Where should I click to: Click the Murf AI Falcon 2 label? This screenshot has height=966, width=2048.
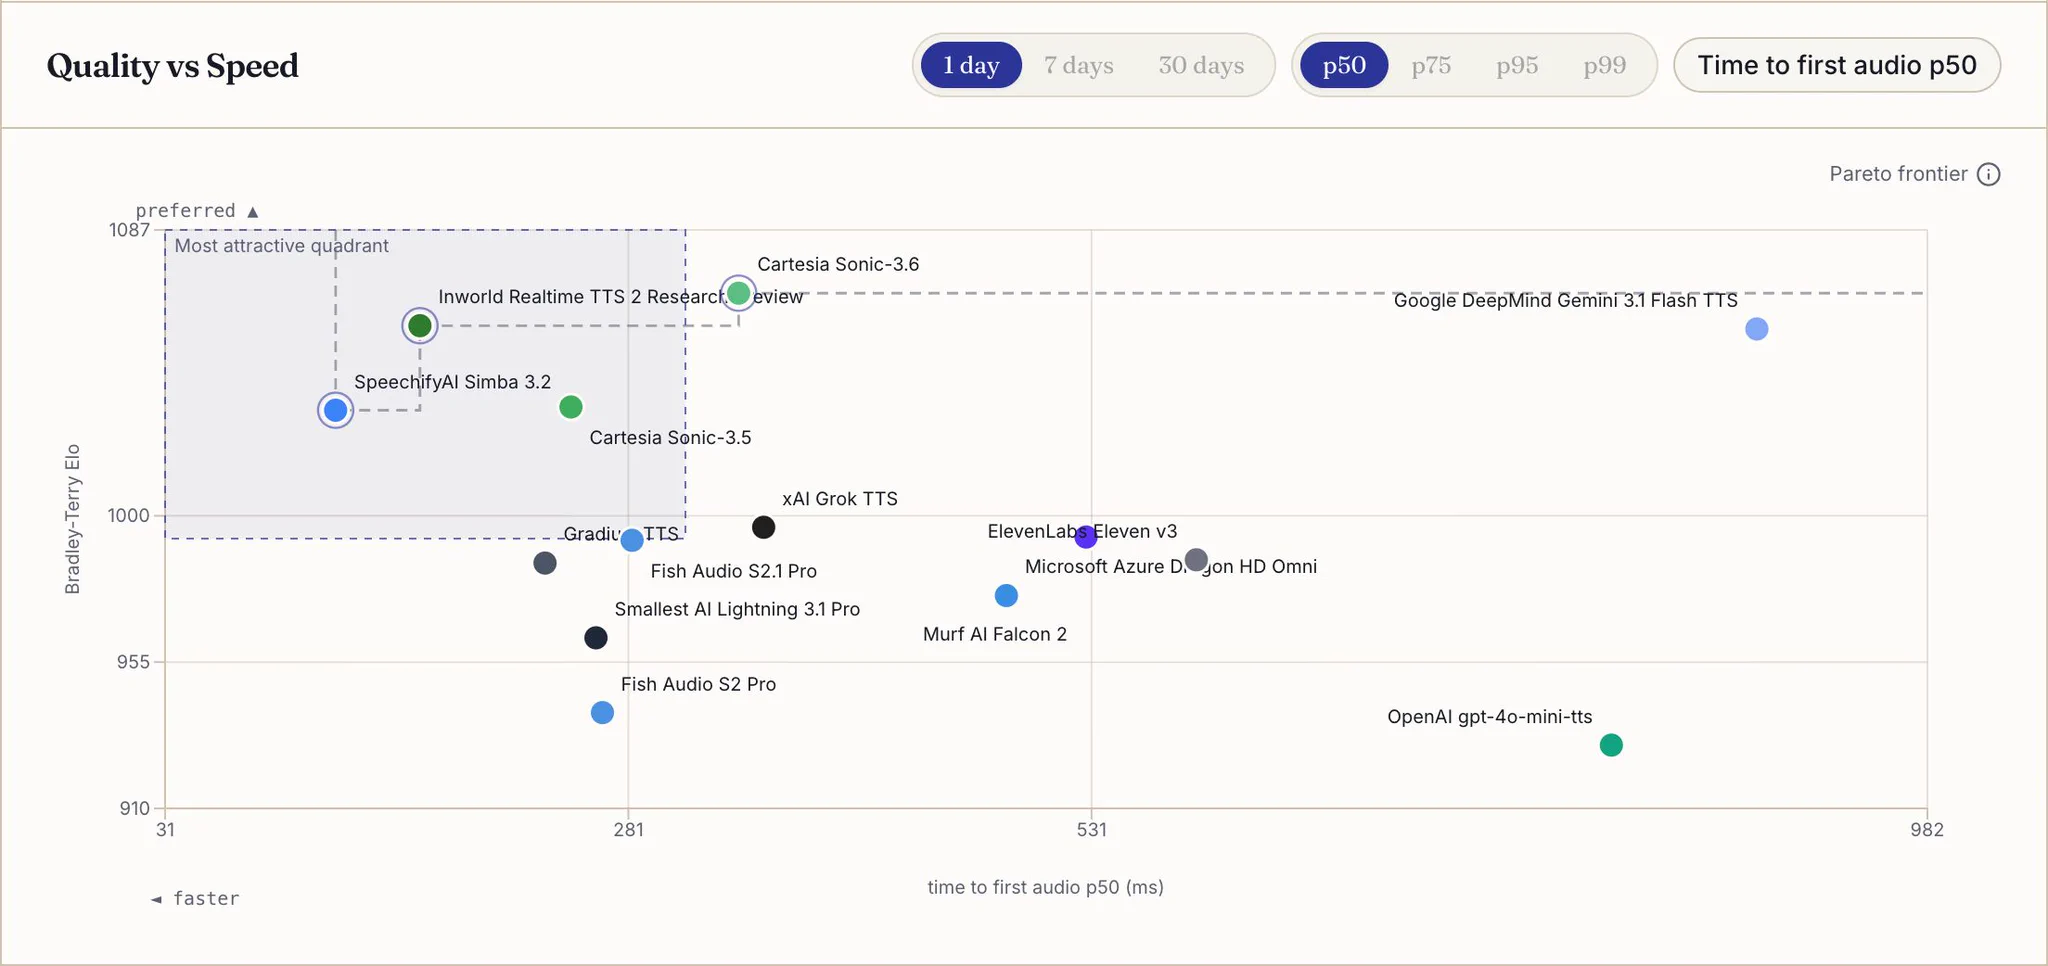(x=995, y=634)
